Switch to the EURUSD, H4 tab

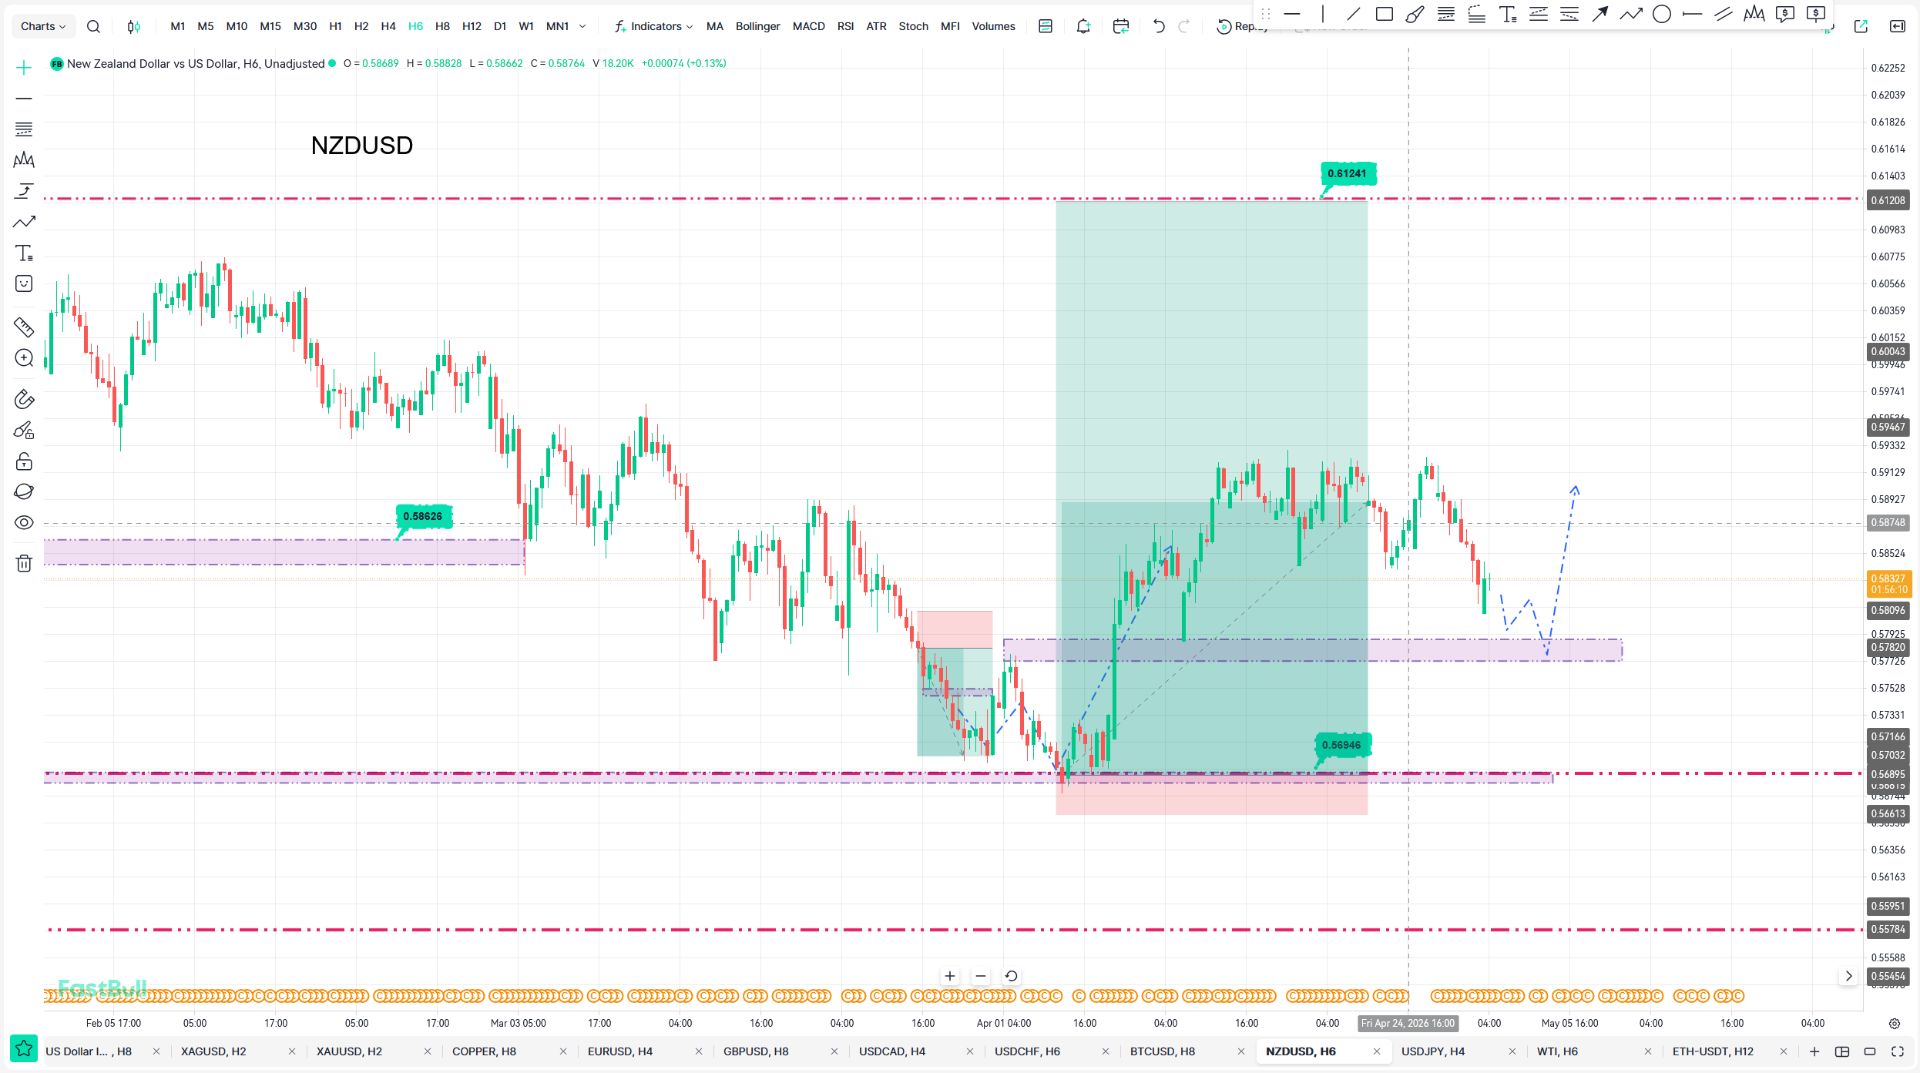[x=620, y=1051]
